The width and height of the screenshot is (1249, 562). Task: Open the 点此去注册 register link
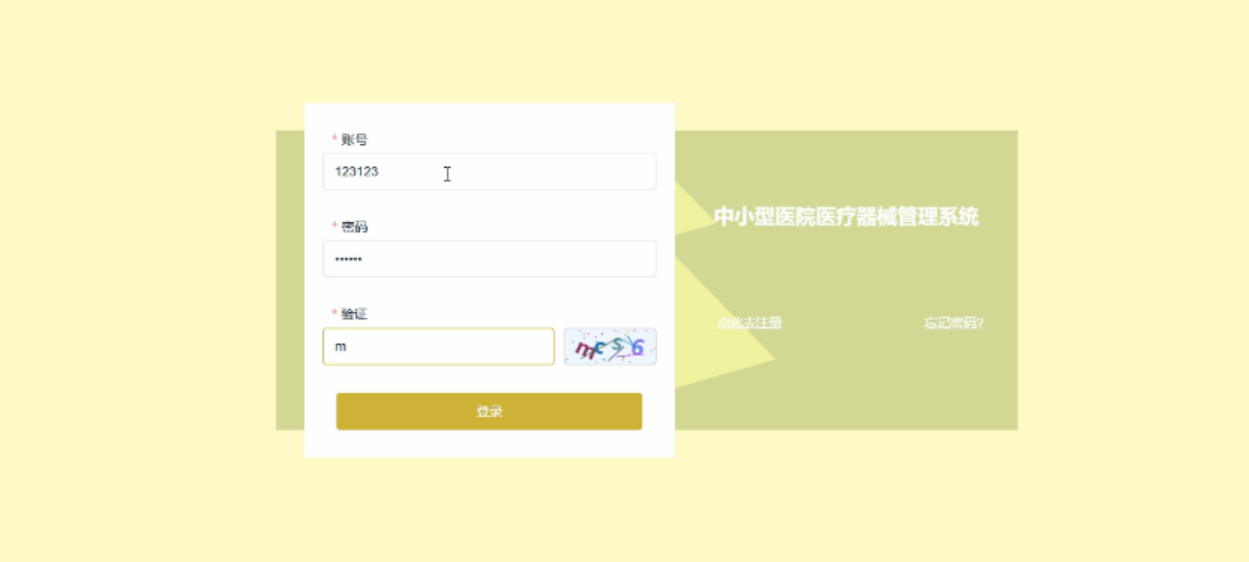click(749, 323)
